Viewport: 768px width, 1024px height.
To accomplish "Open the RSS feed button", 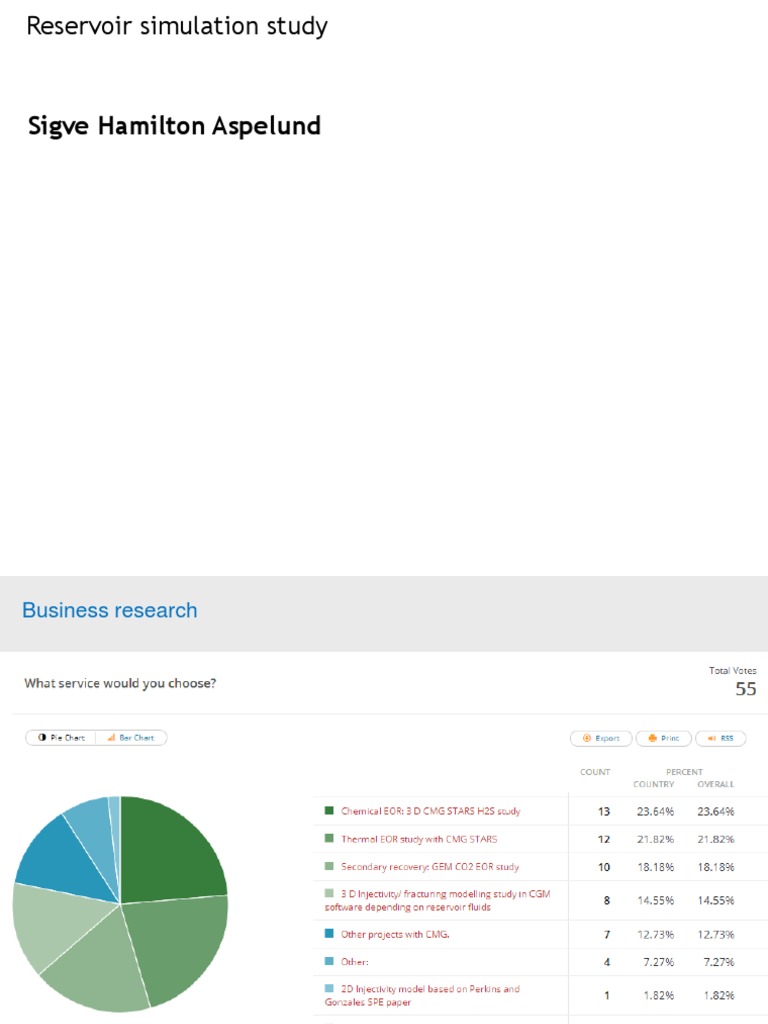I will [x=721, y=738].
